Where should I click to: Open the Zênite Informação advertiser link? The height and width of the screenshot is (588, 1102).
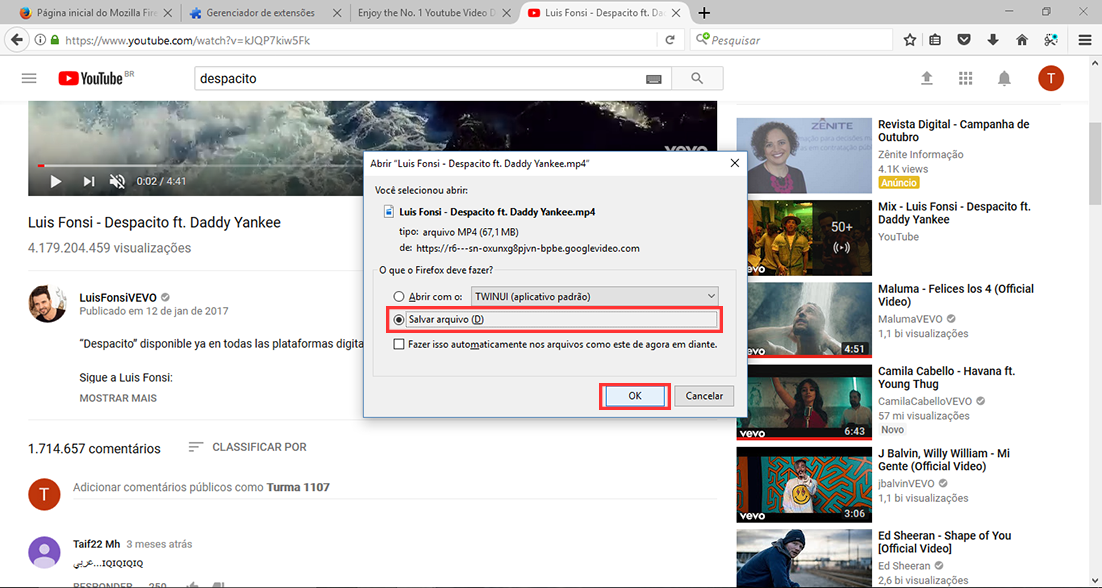921,155
